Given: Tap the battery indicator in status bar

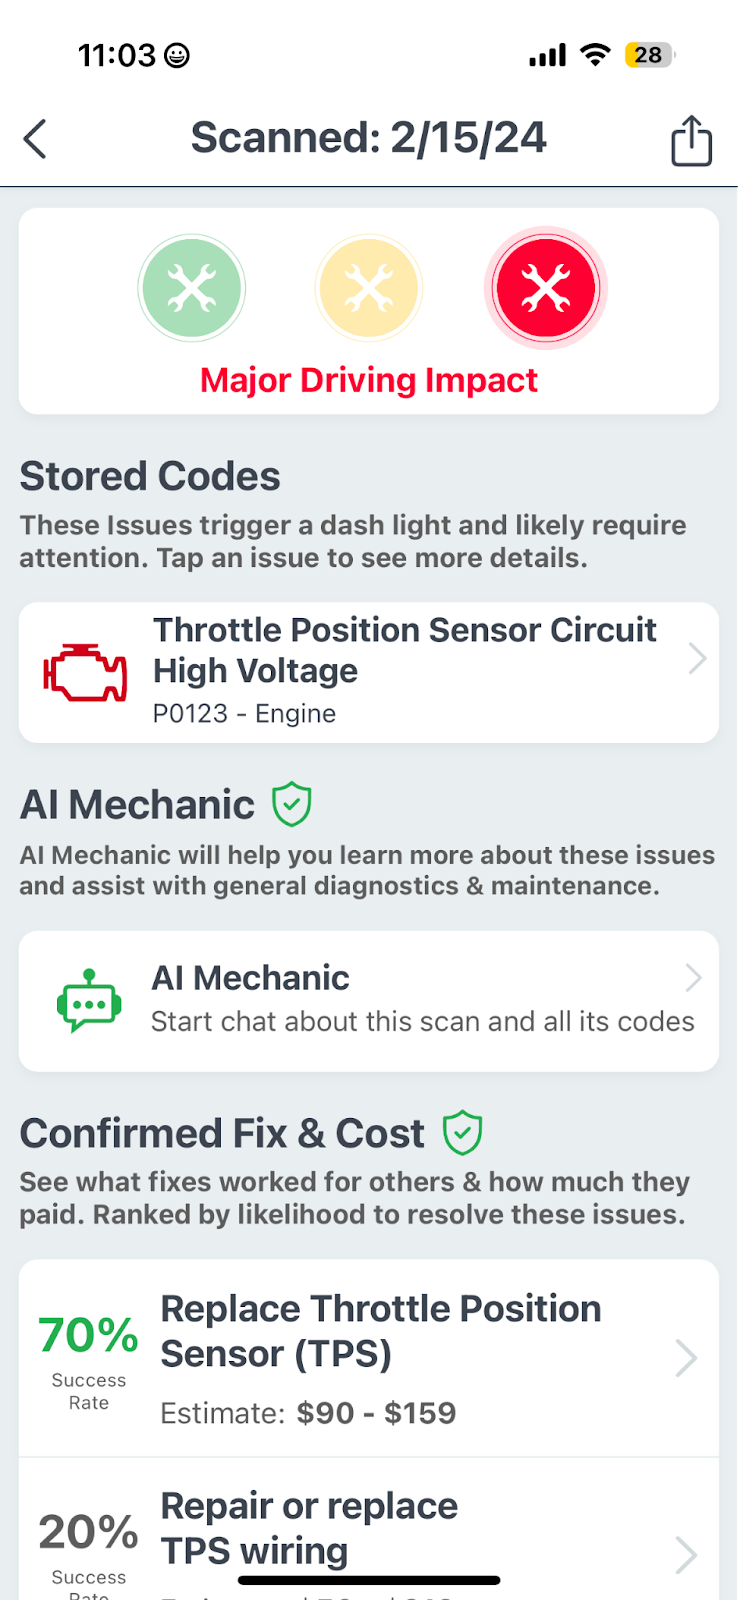Looking at the screenshot, I should pyautogui.click(x=648, y=55).
